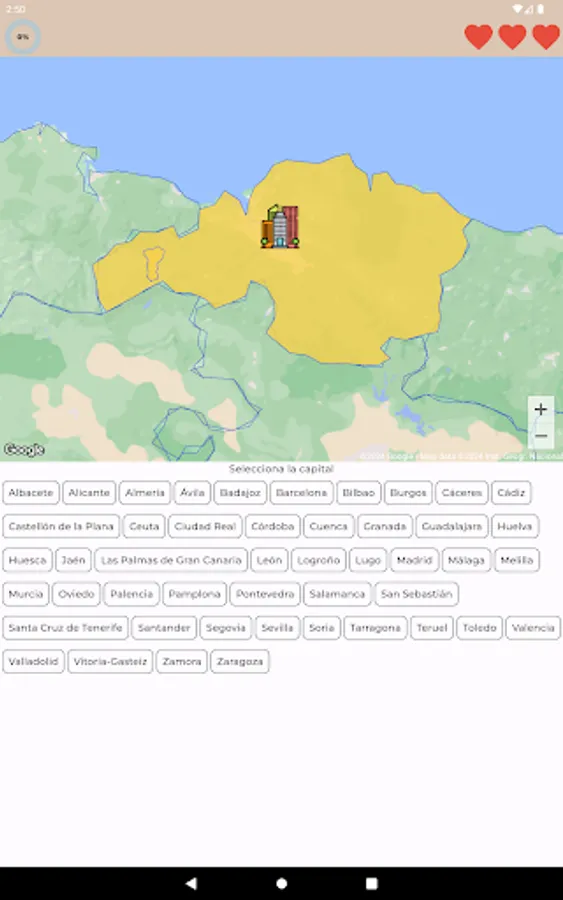The image size is (563, 900).
Task: Tap the Salamanca chip
Action: coord(337,594)
